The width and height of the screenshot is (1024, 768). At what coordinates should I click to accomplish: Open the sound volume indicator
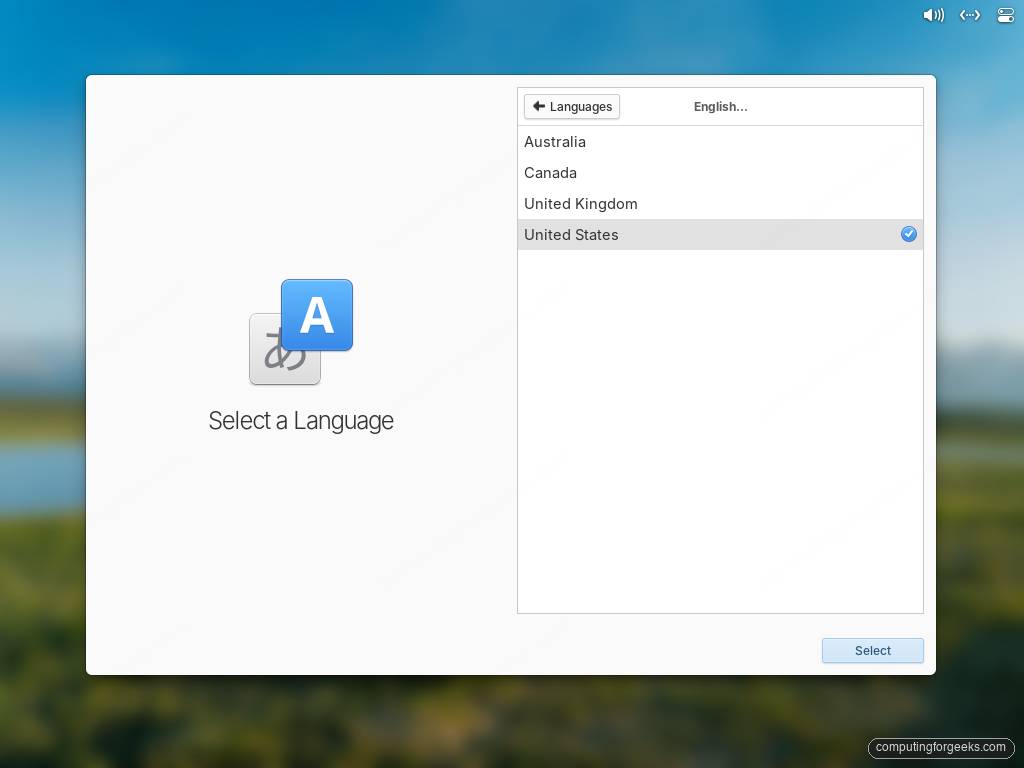[933, 15]
